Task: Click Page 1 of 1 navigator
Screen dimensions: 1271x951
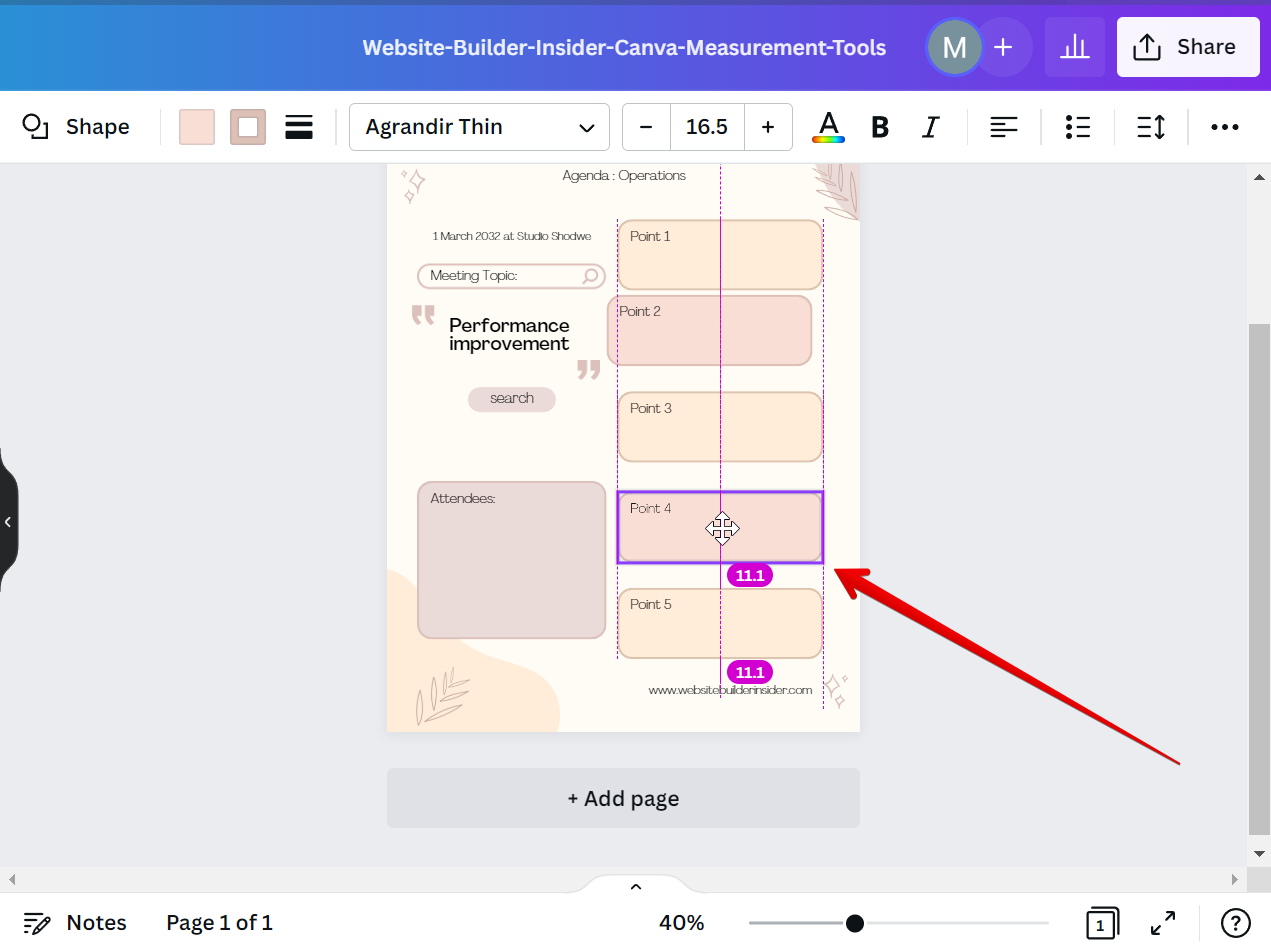Action: click(219, 922)
